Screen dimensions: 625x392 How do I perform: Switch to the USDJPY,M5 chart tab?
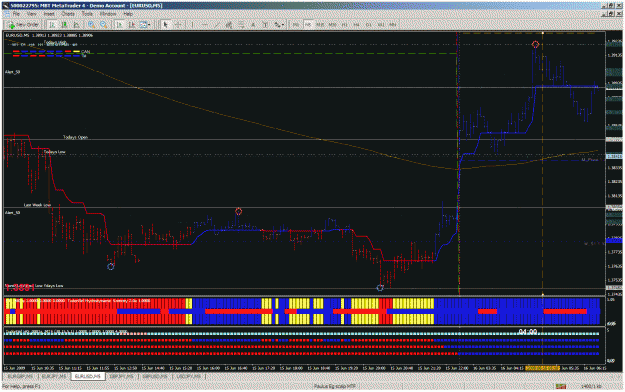point(189,376)
